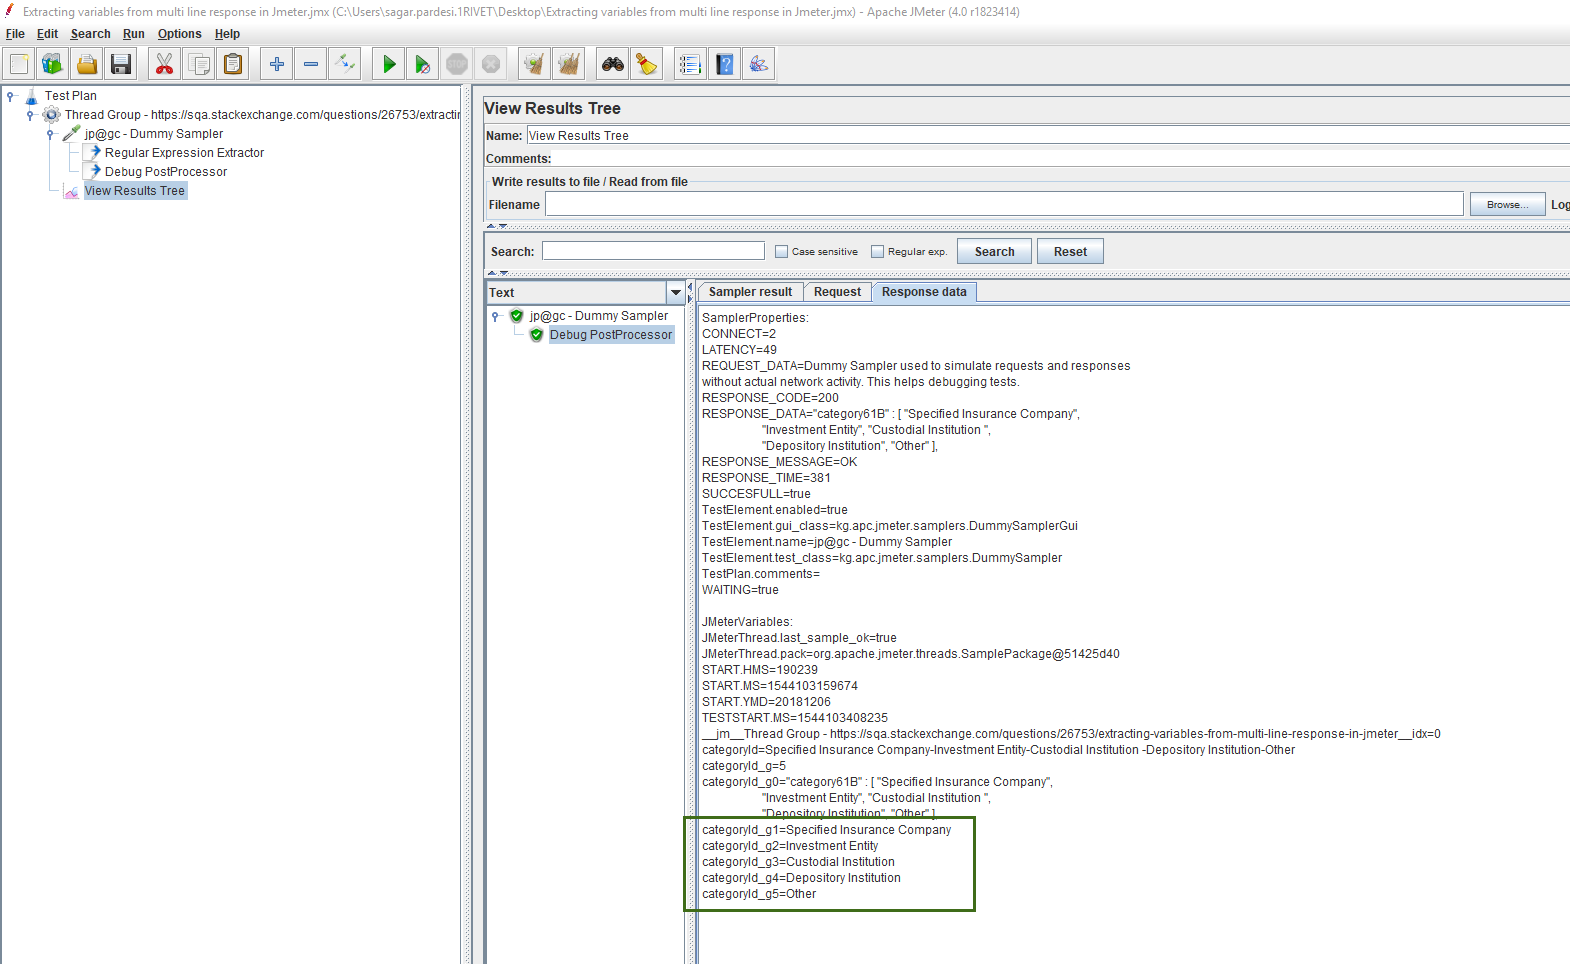Click the Open file folder icon
Image resolution: width=1570 pixels, height=964 pixels.
click(87, 64)
